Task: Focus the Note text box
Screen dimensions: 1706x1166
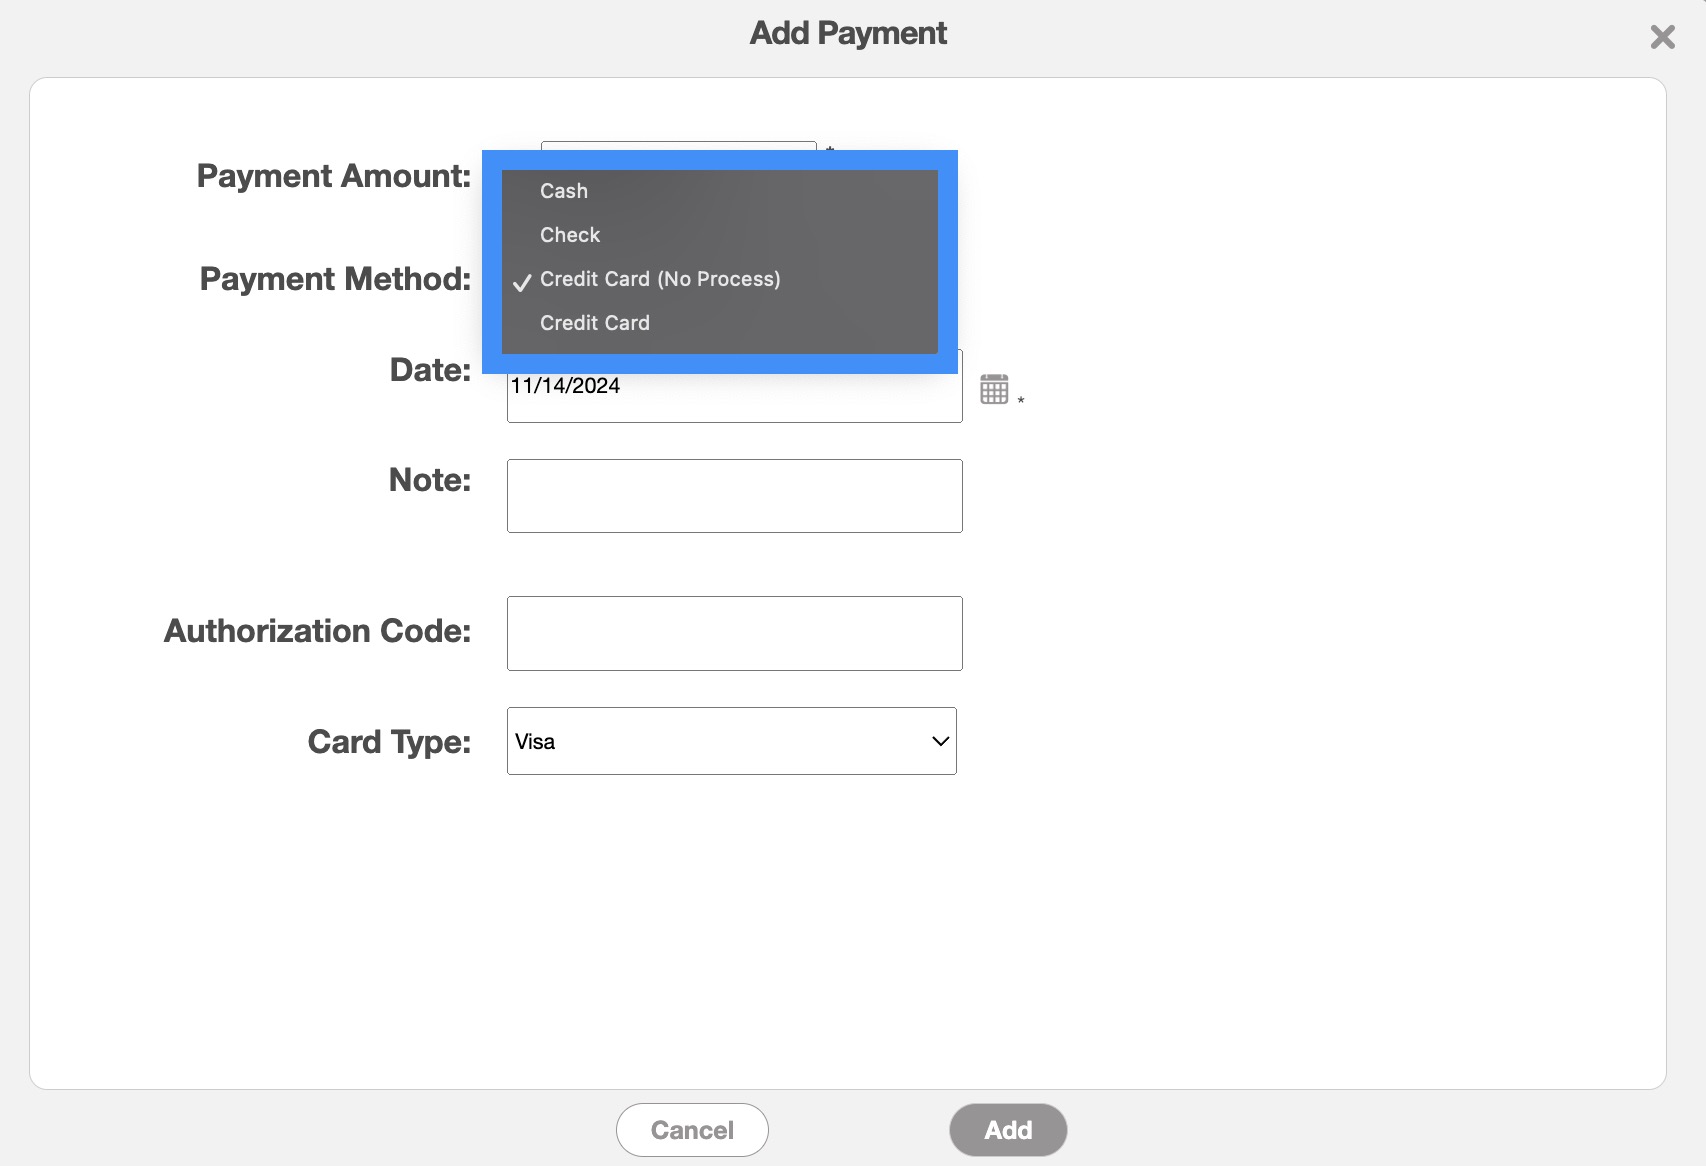Action: 734,496
